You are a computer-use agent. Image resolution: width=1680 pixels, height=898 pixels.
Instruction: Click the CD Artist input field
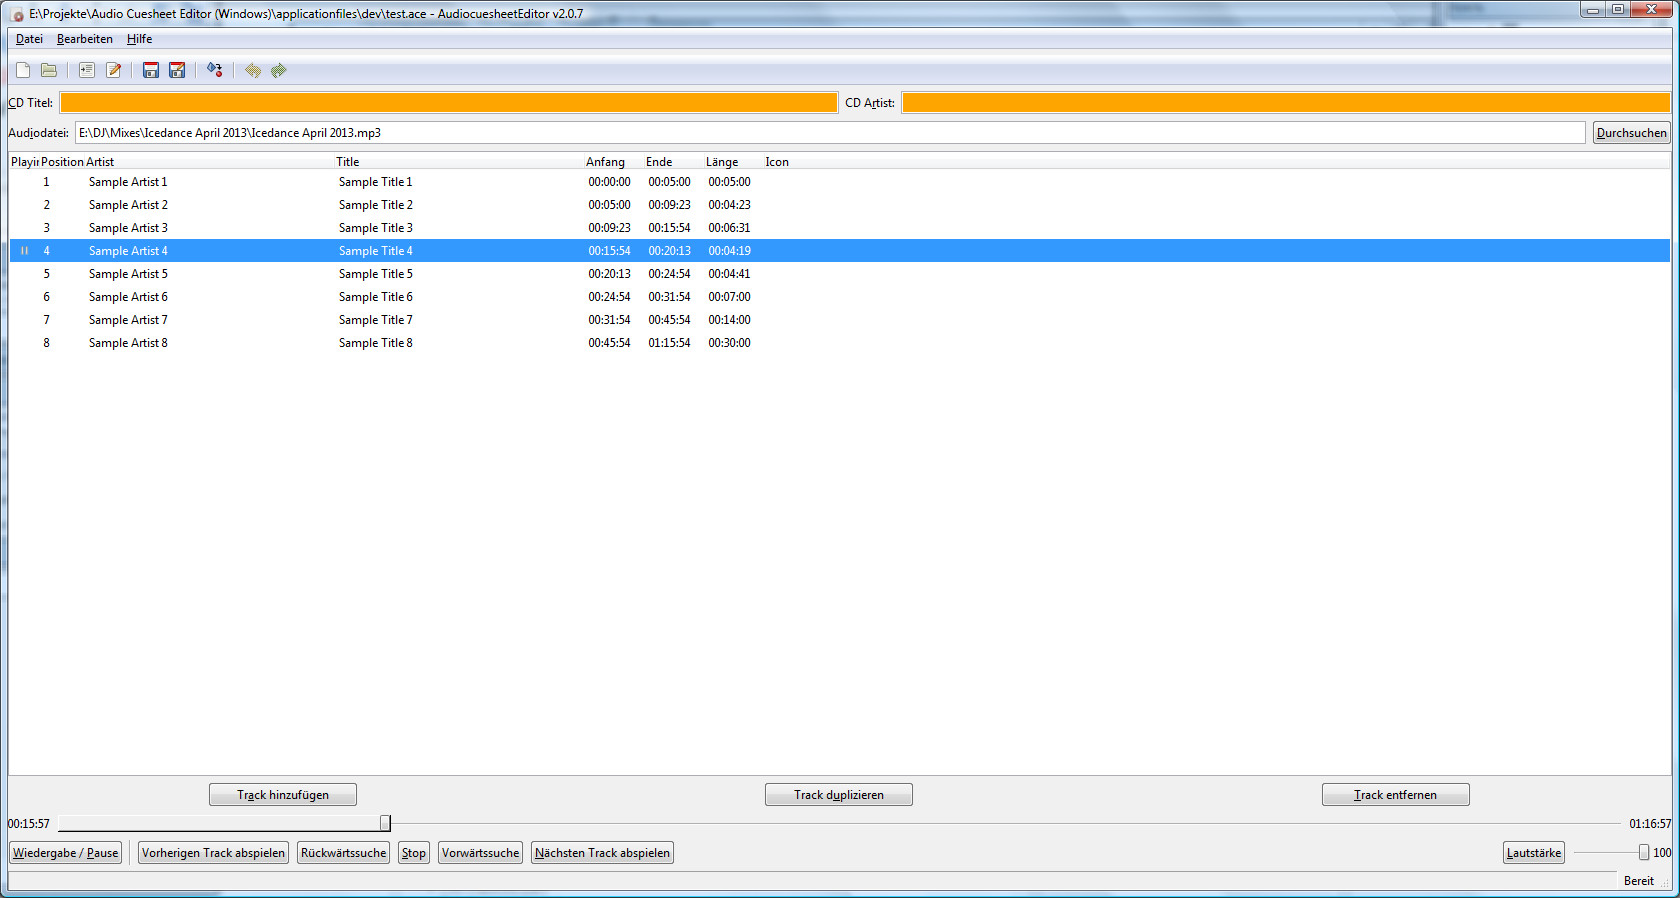pos(1286,103)
